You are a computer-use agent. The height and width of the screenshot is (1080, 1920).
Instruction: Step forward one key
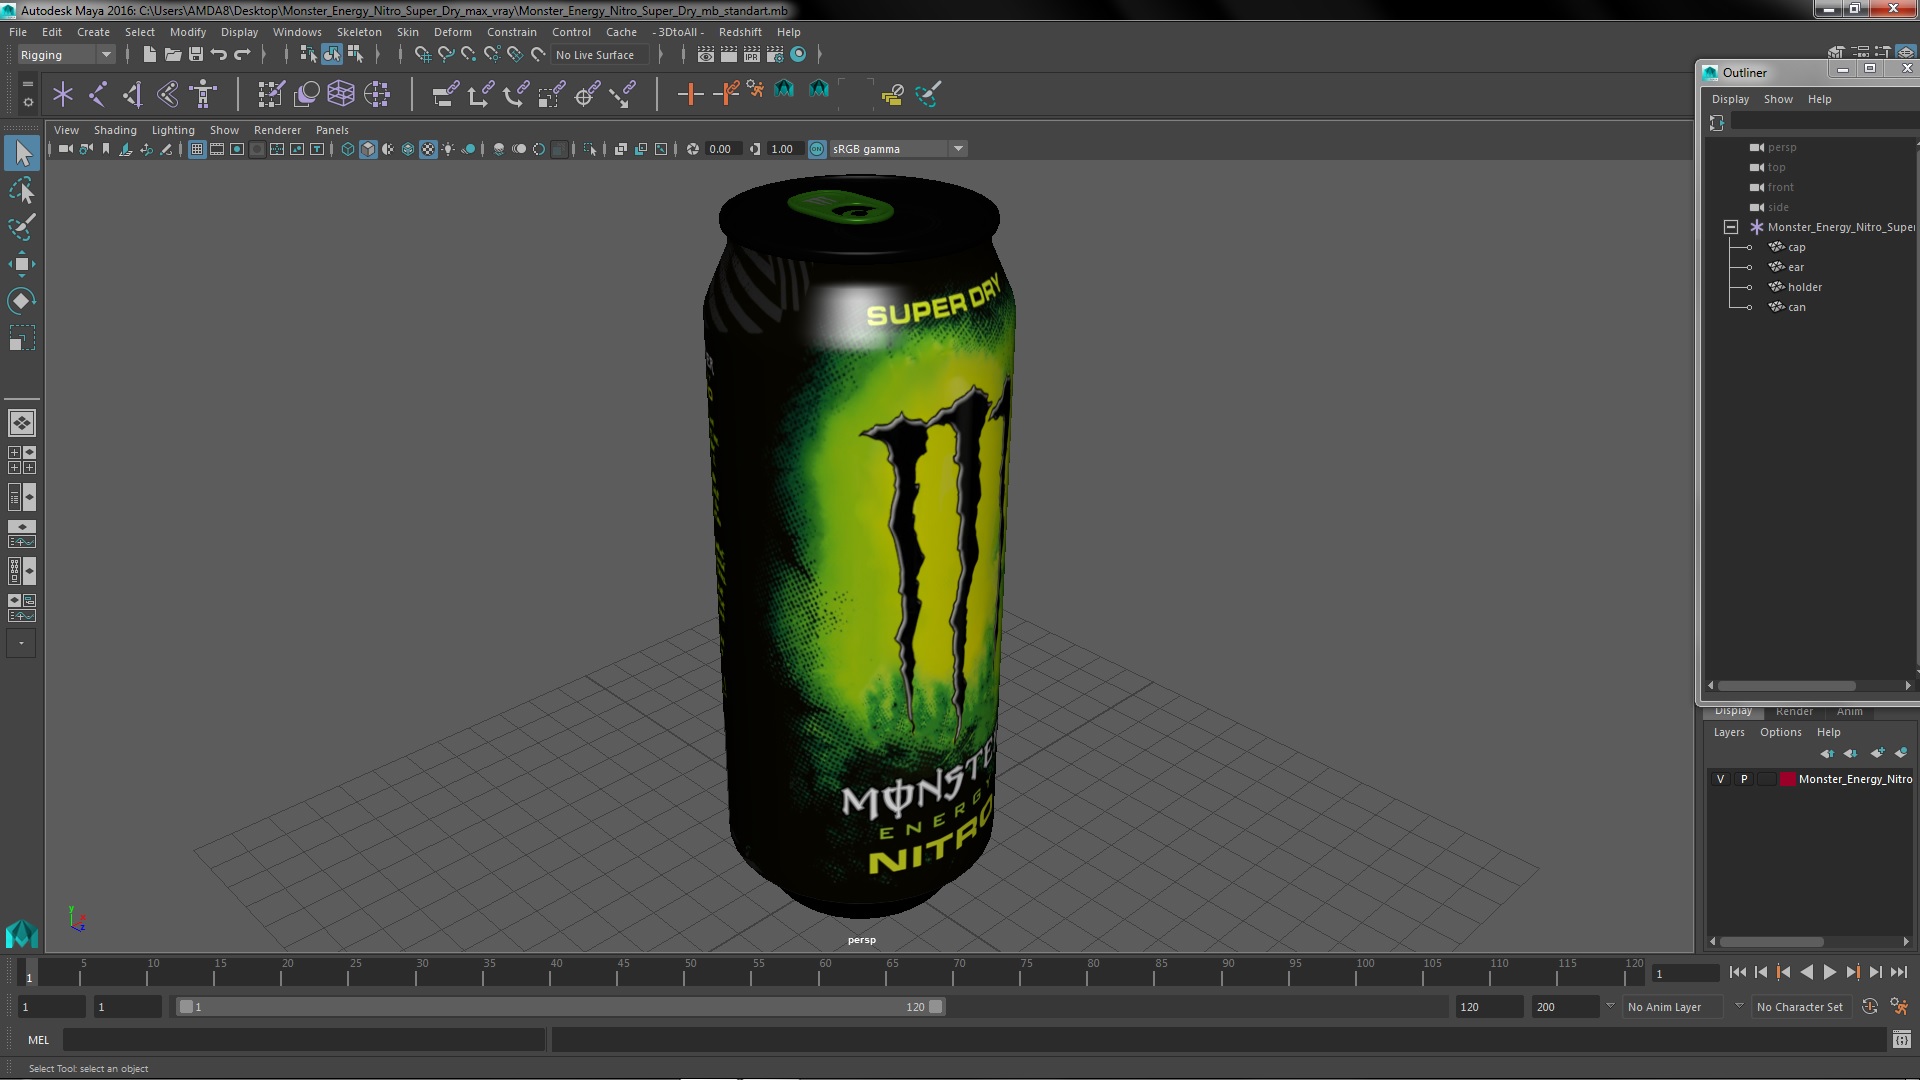click(1852, 972)
